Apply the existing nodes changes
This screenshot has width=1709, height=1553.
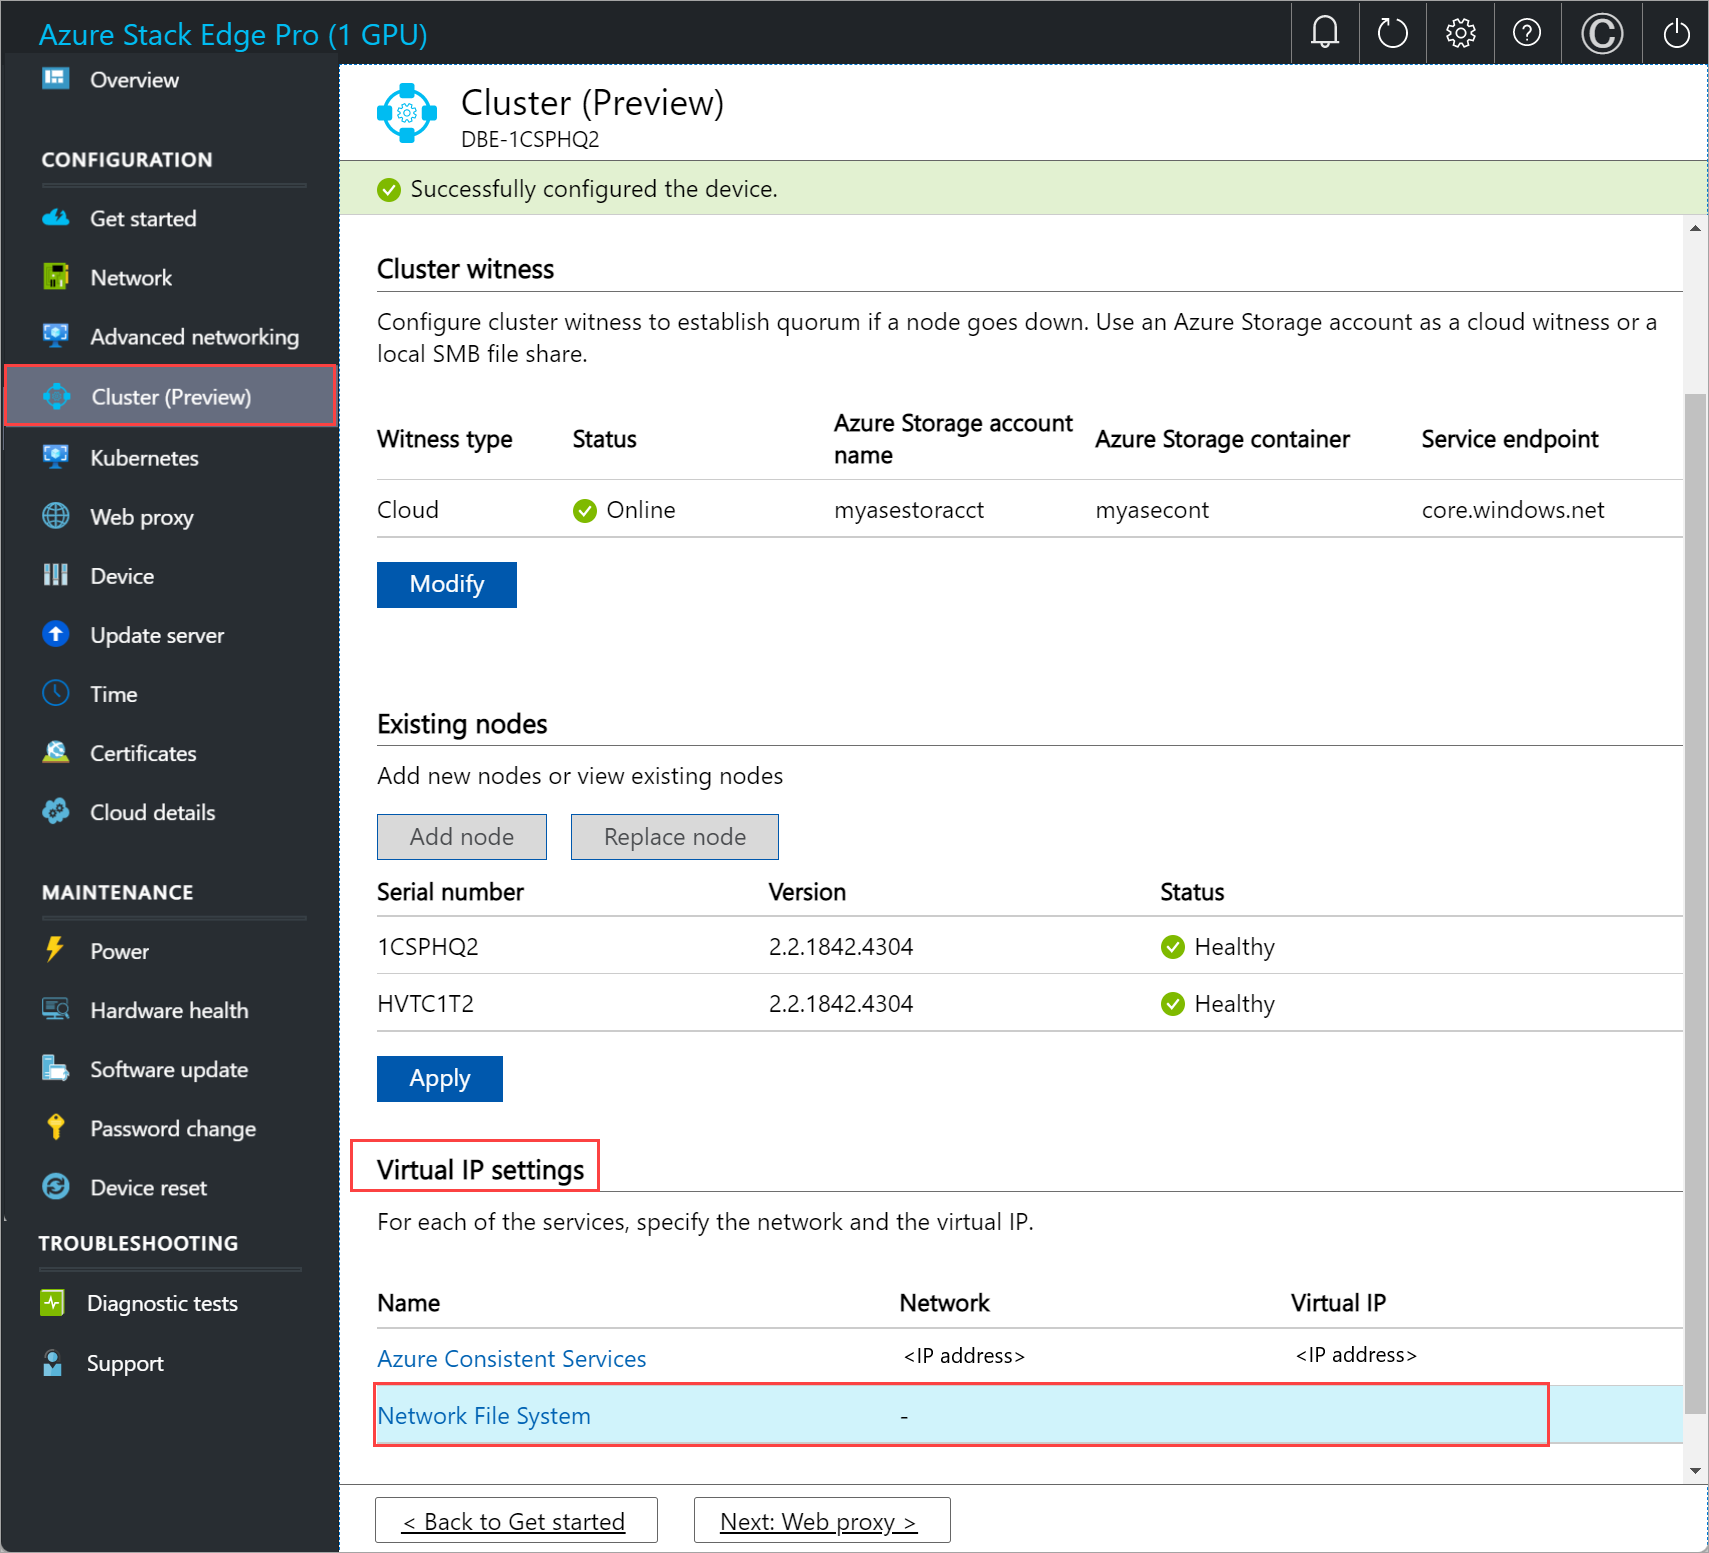click(439, 1078)
